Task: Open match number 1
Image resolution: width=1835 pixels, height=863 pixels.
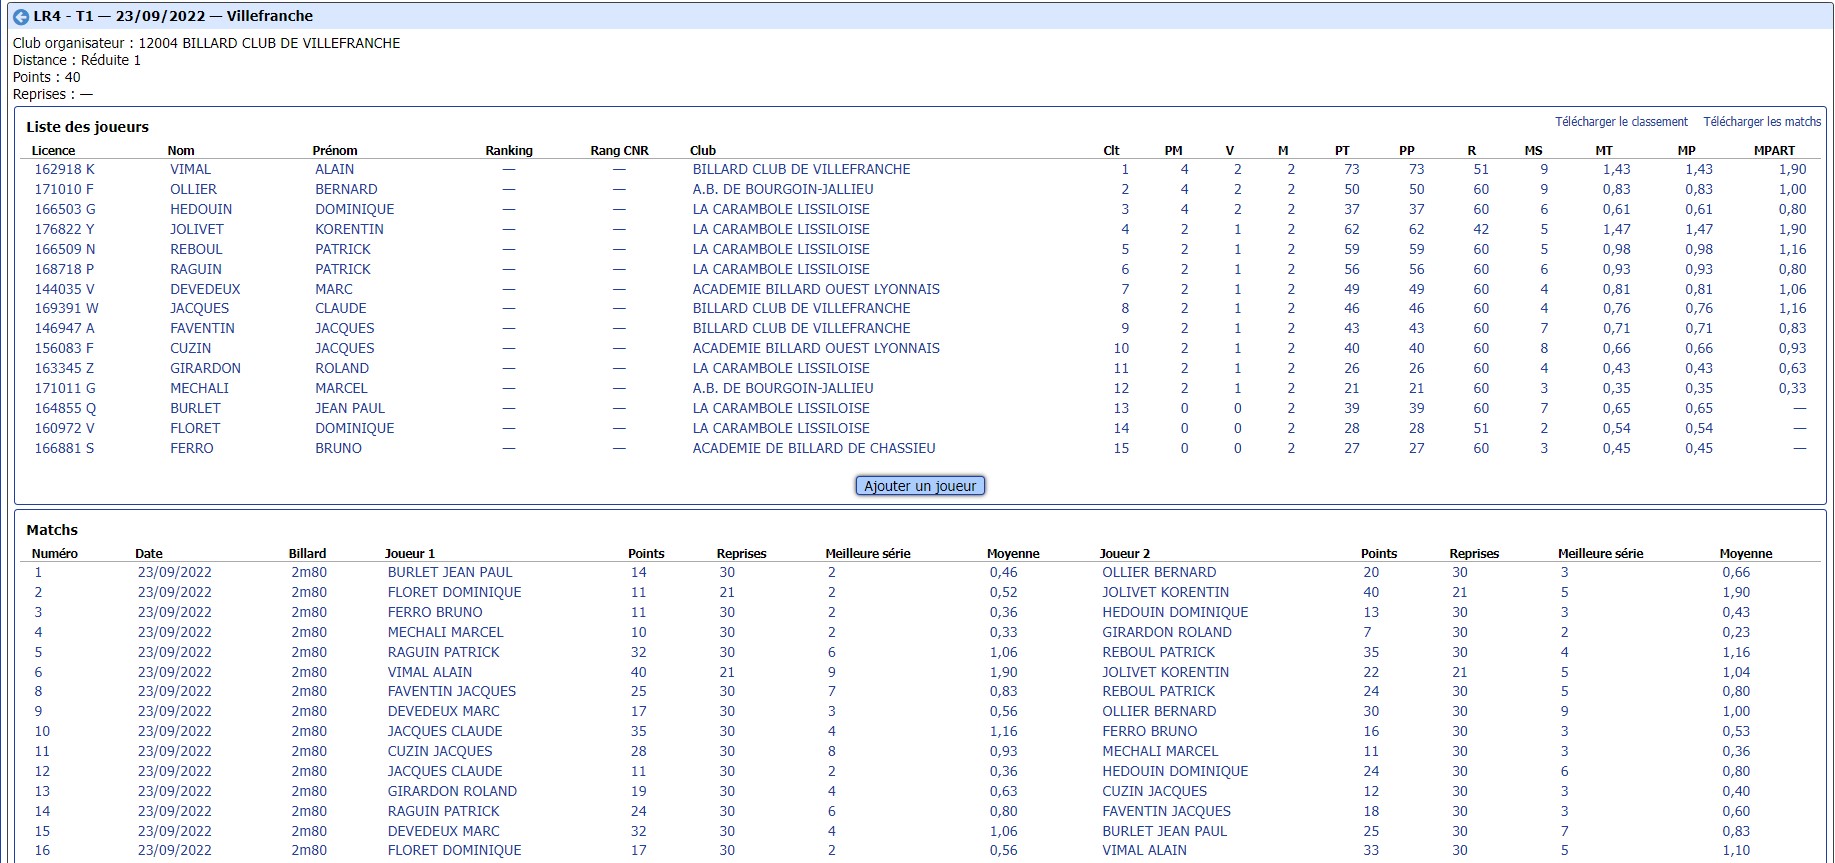Action: 38,572
